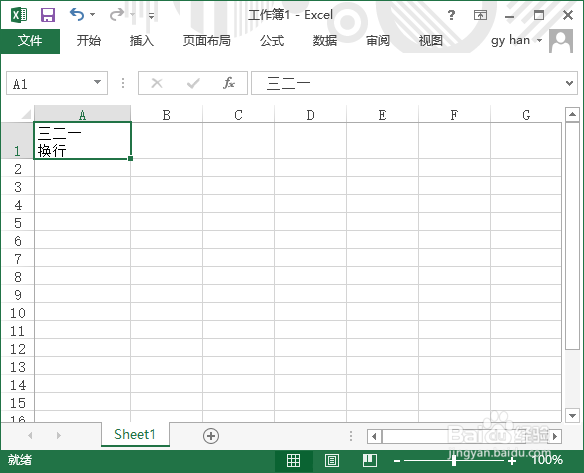Select column A header

82,115
